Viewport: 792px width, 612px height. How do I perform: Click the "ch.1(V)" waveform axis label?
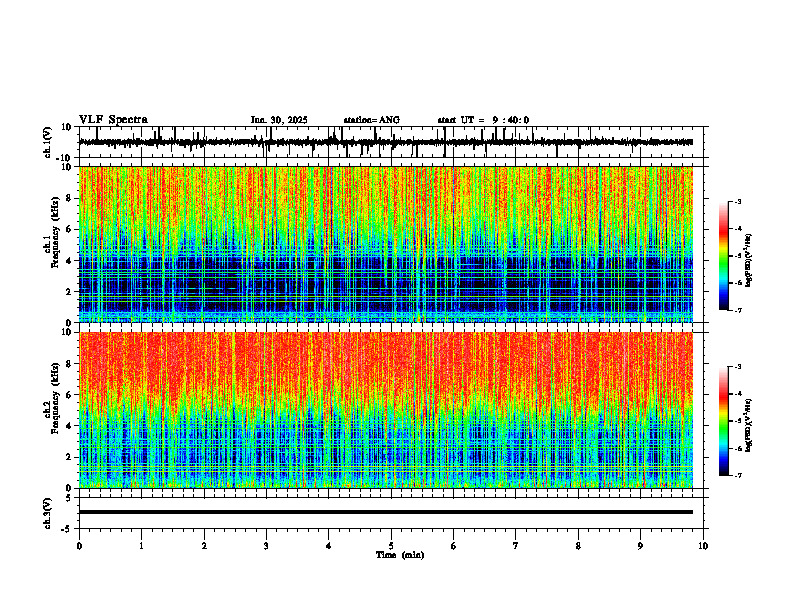pyautogui.click(x=48, y=142)
